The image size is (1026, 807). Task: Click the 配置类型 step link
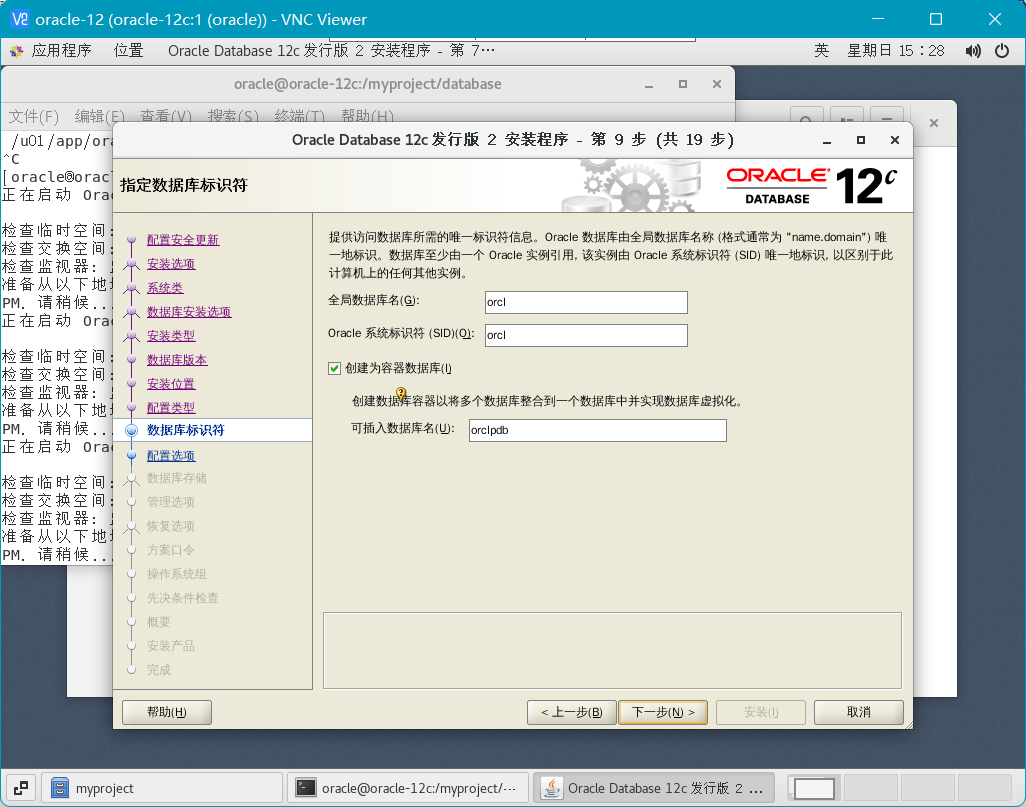click(x=171, y=408)
